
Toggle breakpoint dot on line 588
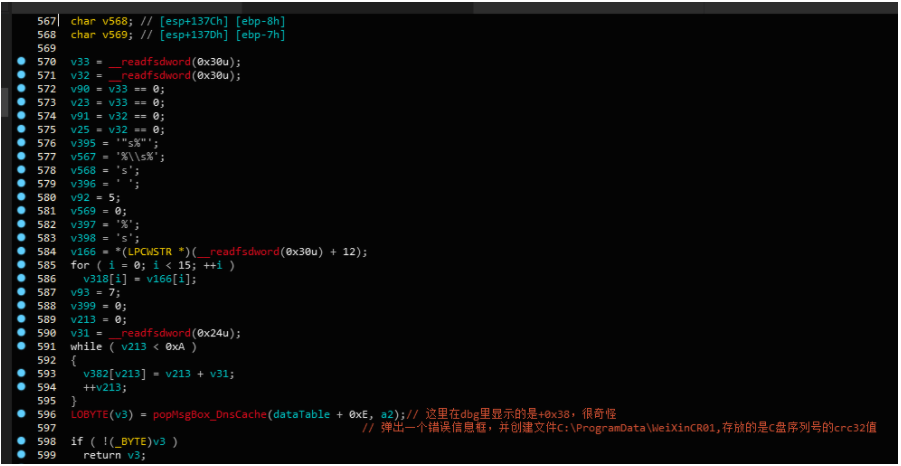21,305
